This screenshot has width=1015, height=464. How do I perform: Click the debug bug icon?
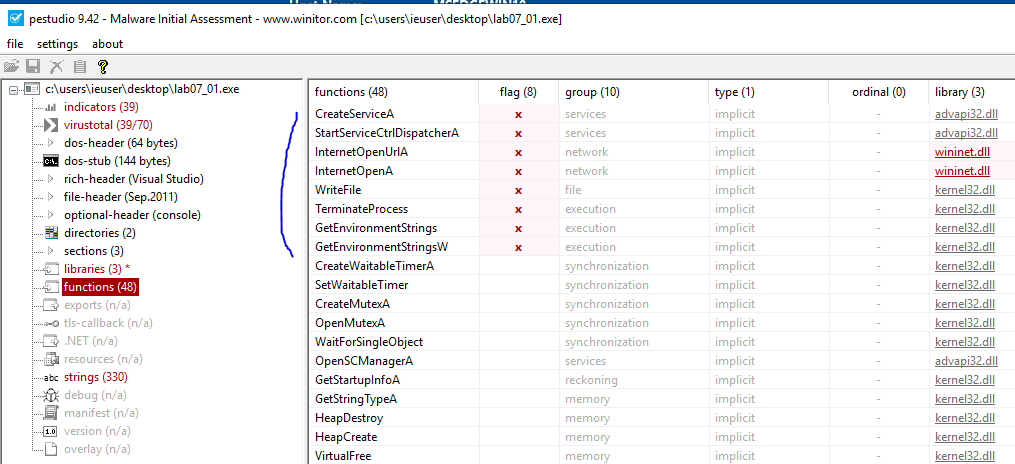tap(50, 395)
